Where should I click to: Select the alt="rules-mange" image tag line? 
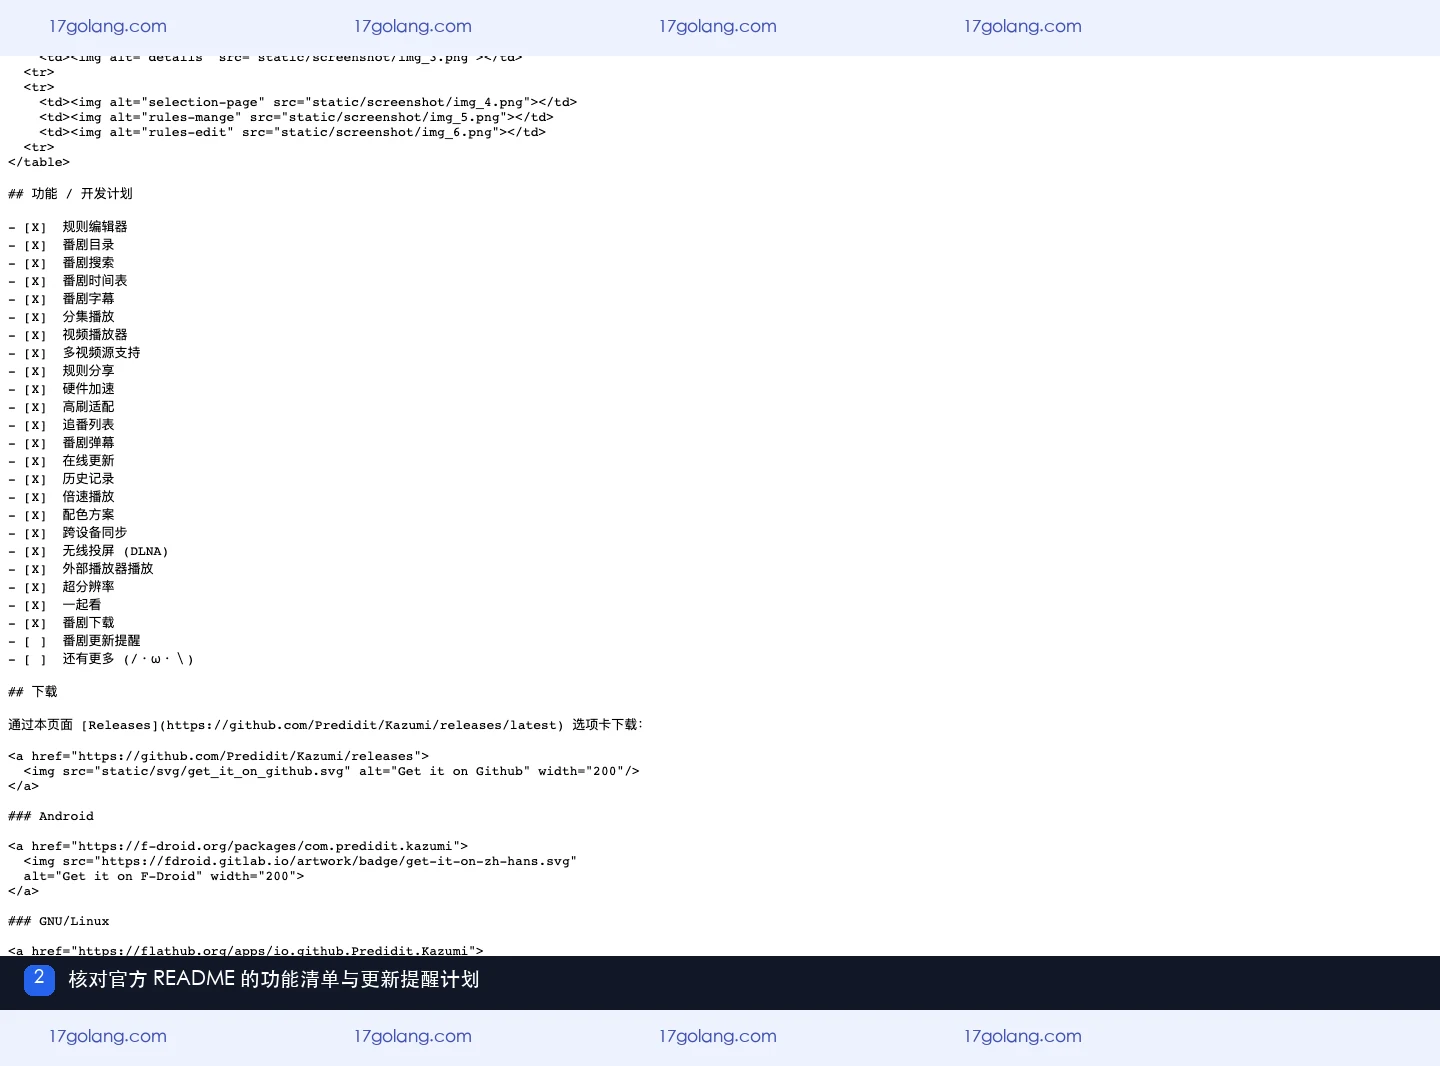point(296,117)
